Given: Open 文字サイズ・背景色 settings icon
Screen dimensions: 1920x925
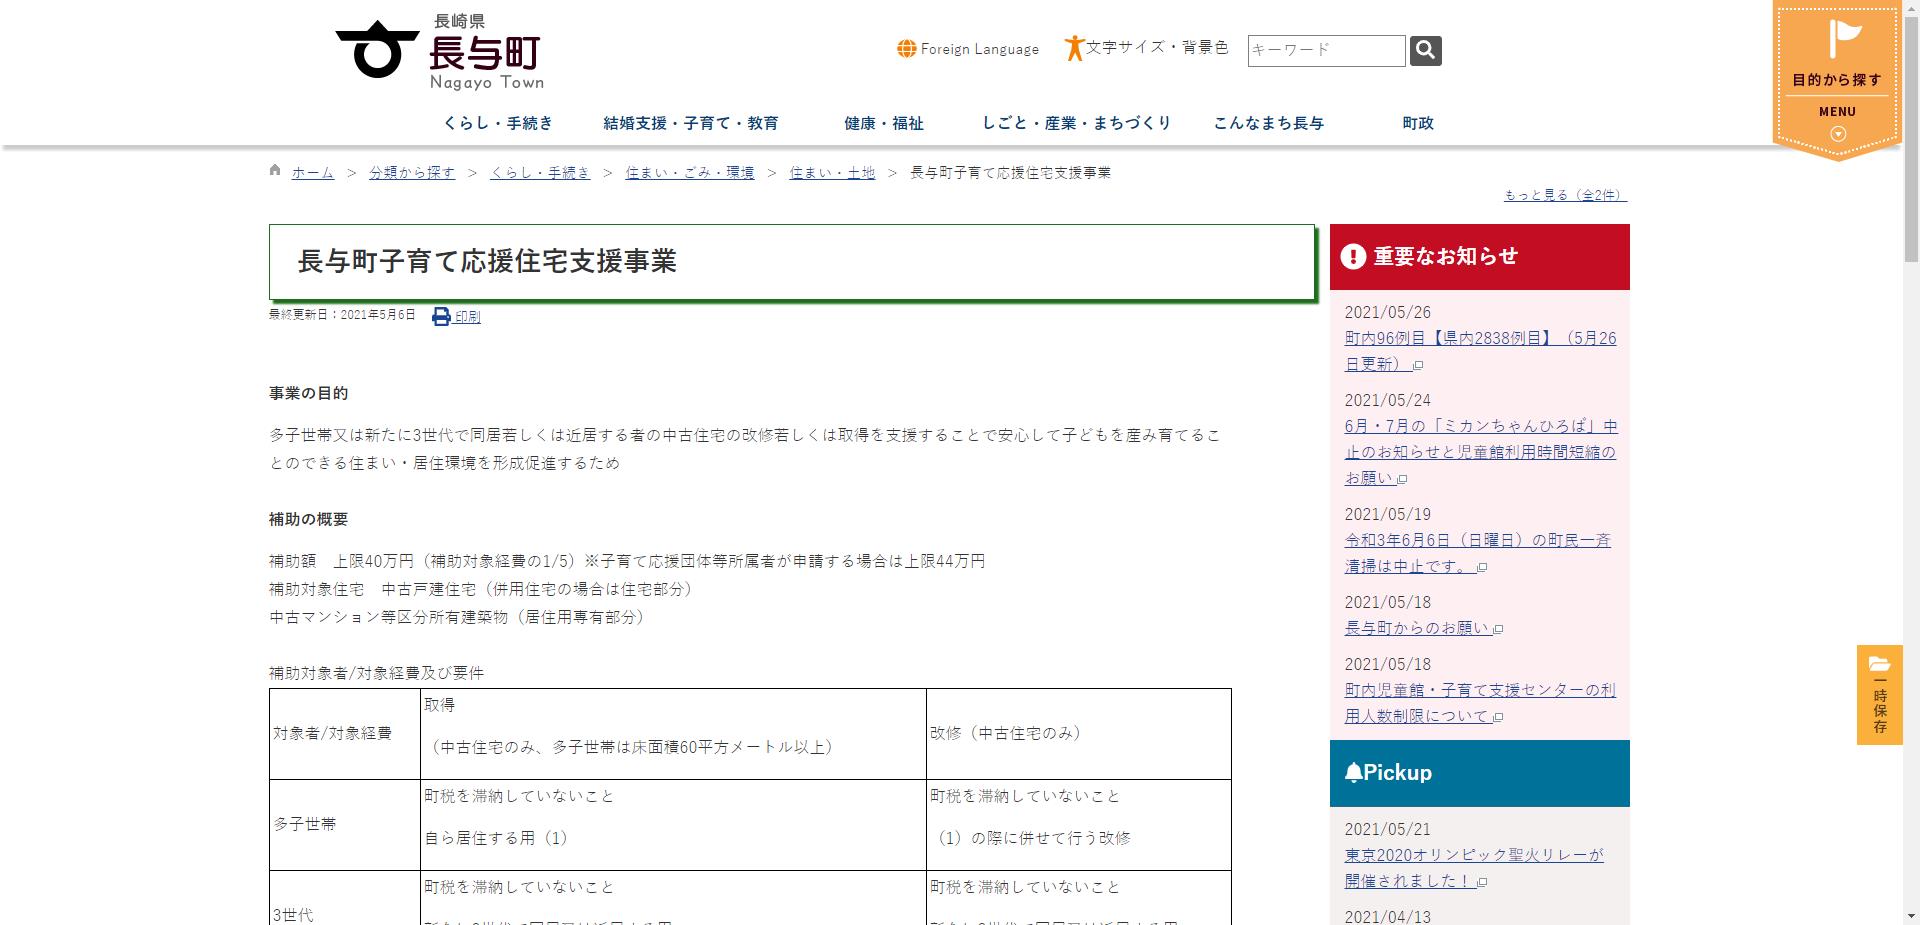Looking at the screenshot, I should coord(1075,48).
